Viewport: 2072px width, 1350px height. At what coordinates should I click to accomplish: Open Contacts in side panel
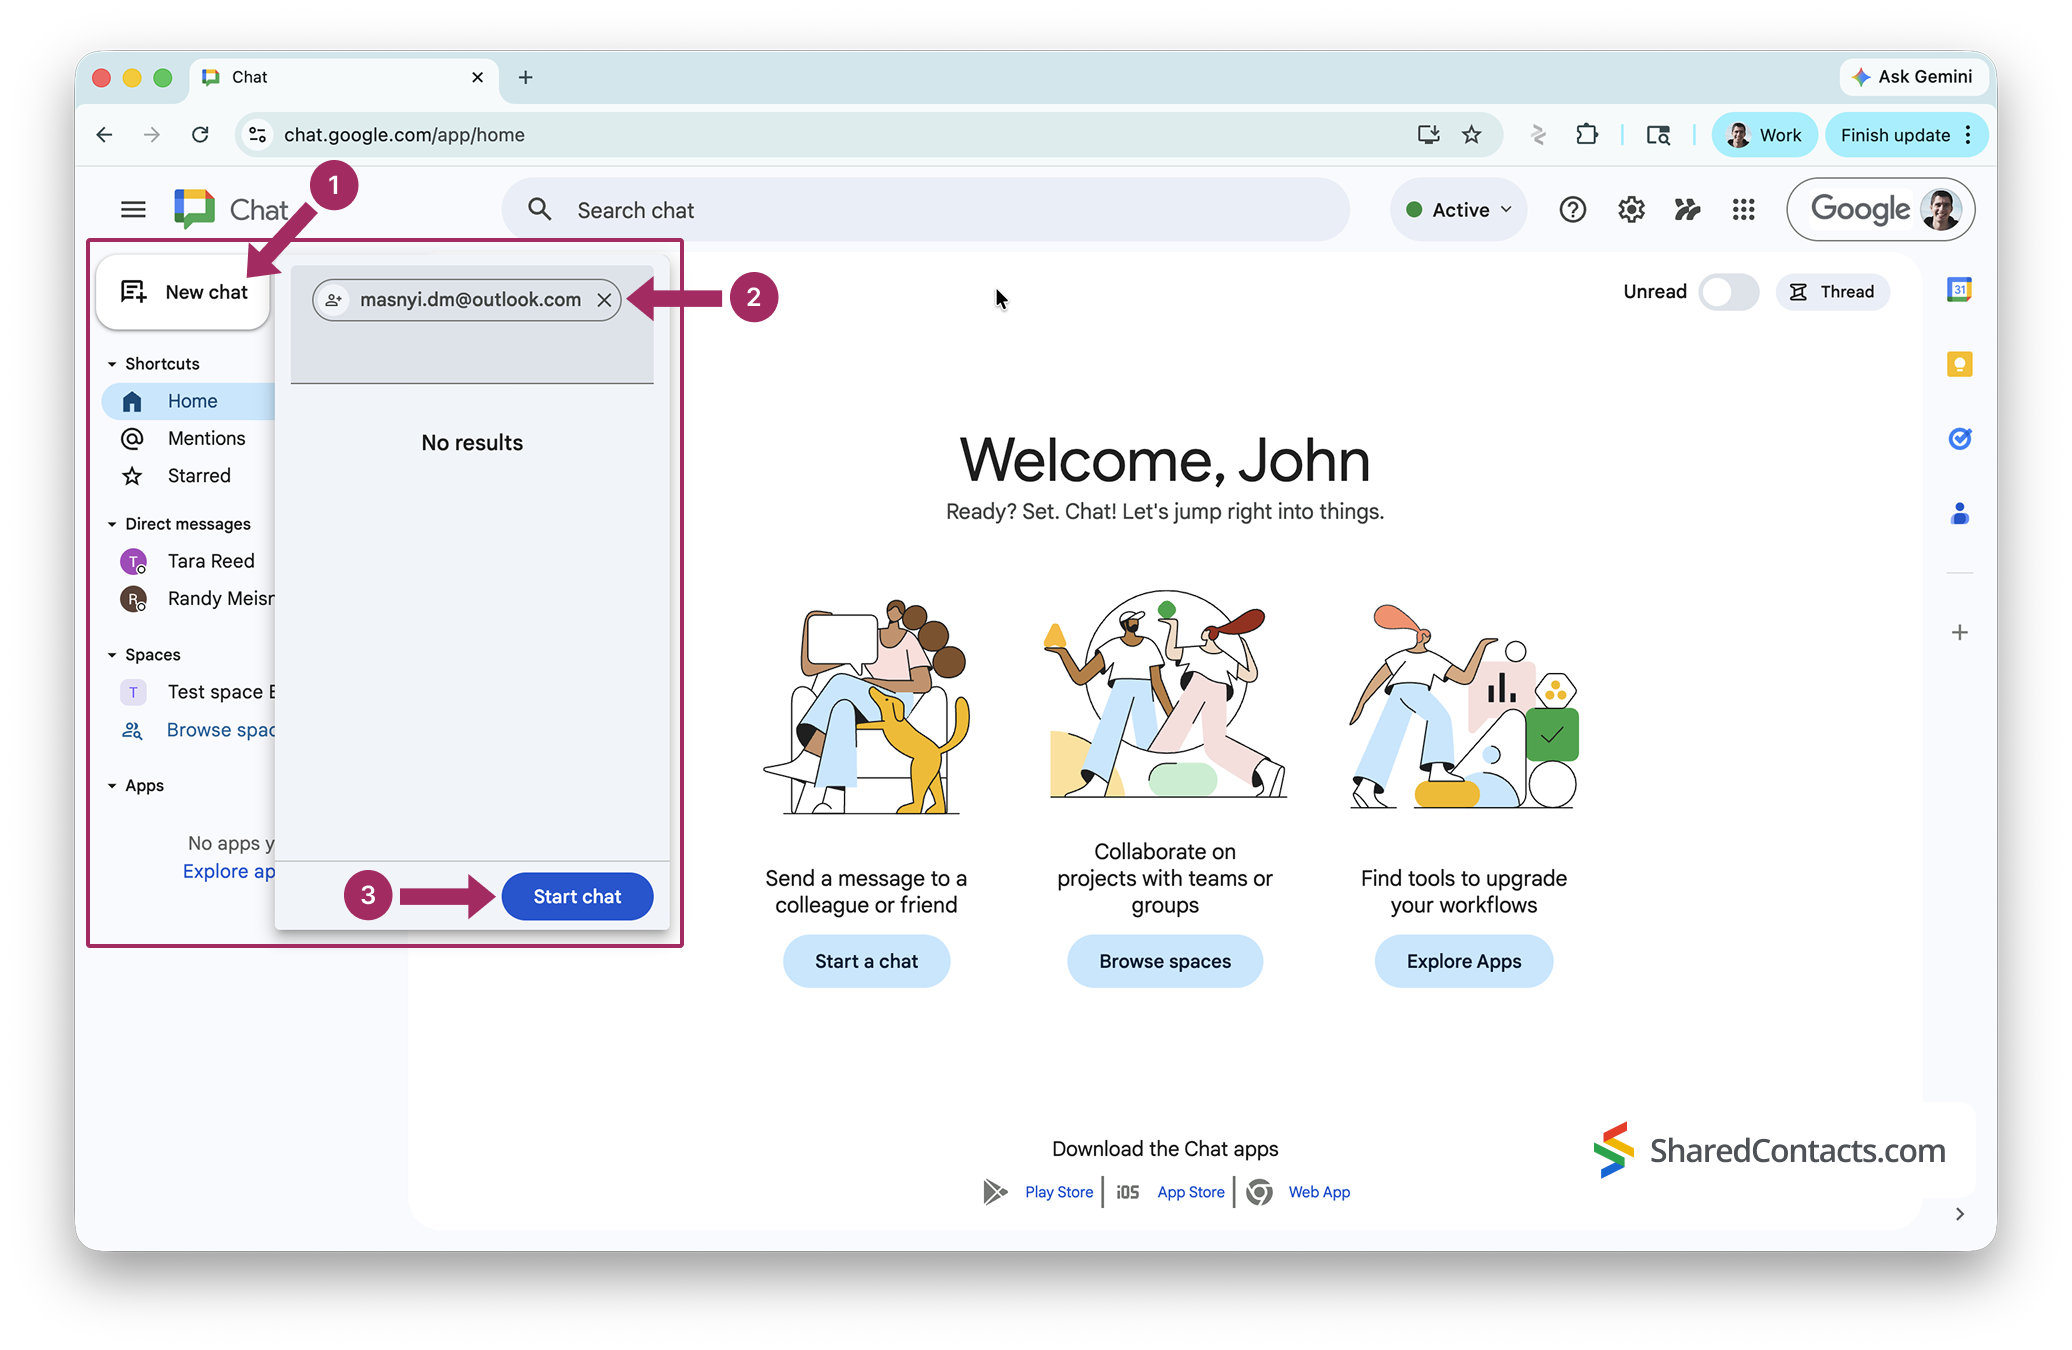coord(1959,514)
